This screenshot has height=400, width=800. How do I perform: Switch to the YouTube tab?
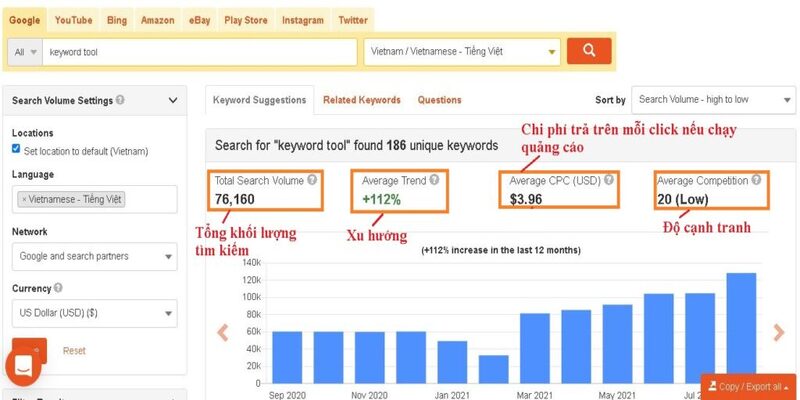[x=73, y=20]
